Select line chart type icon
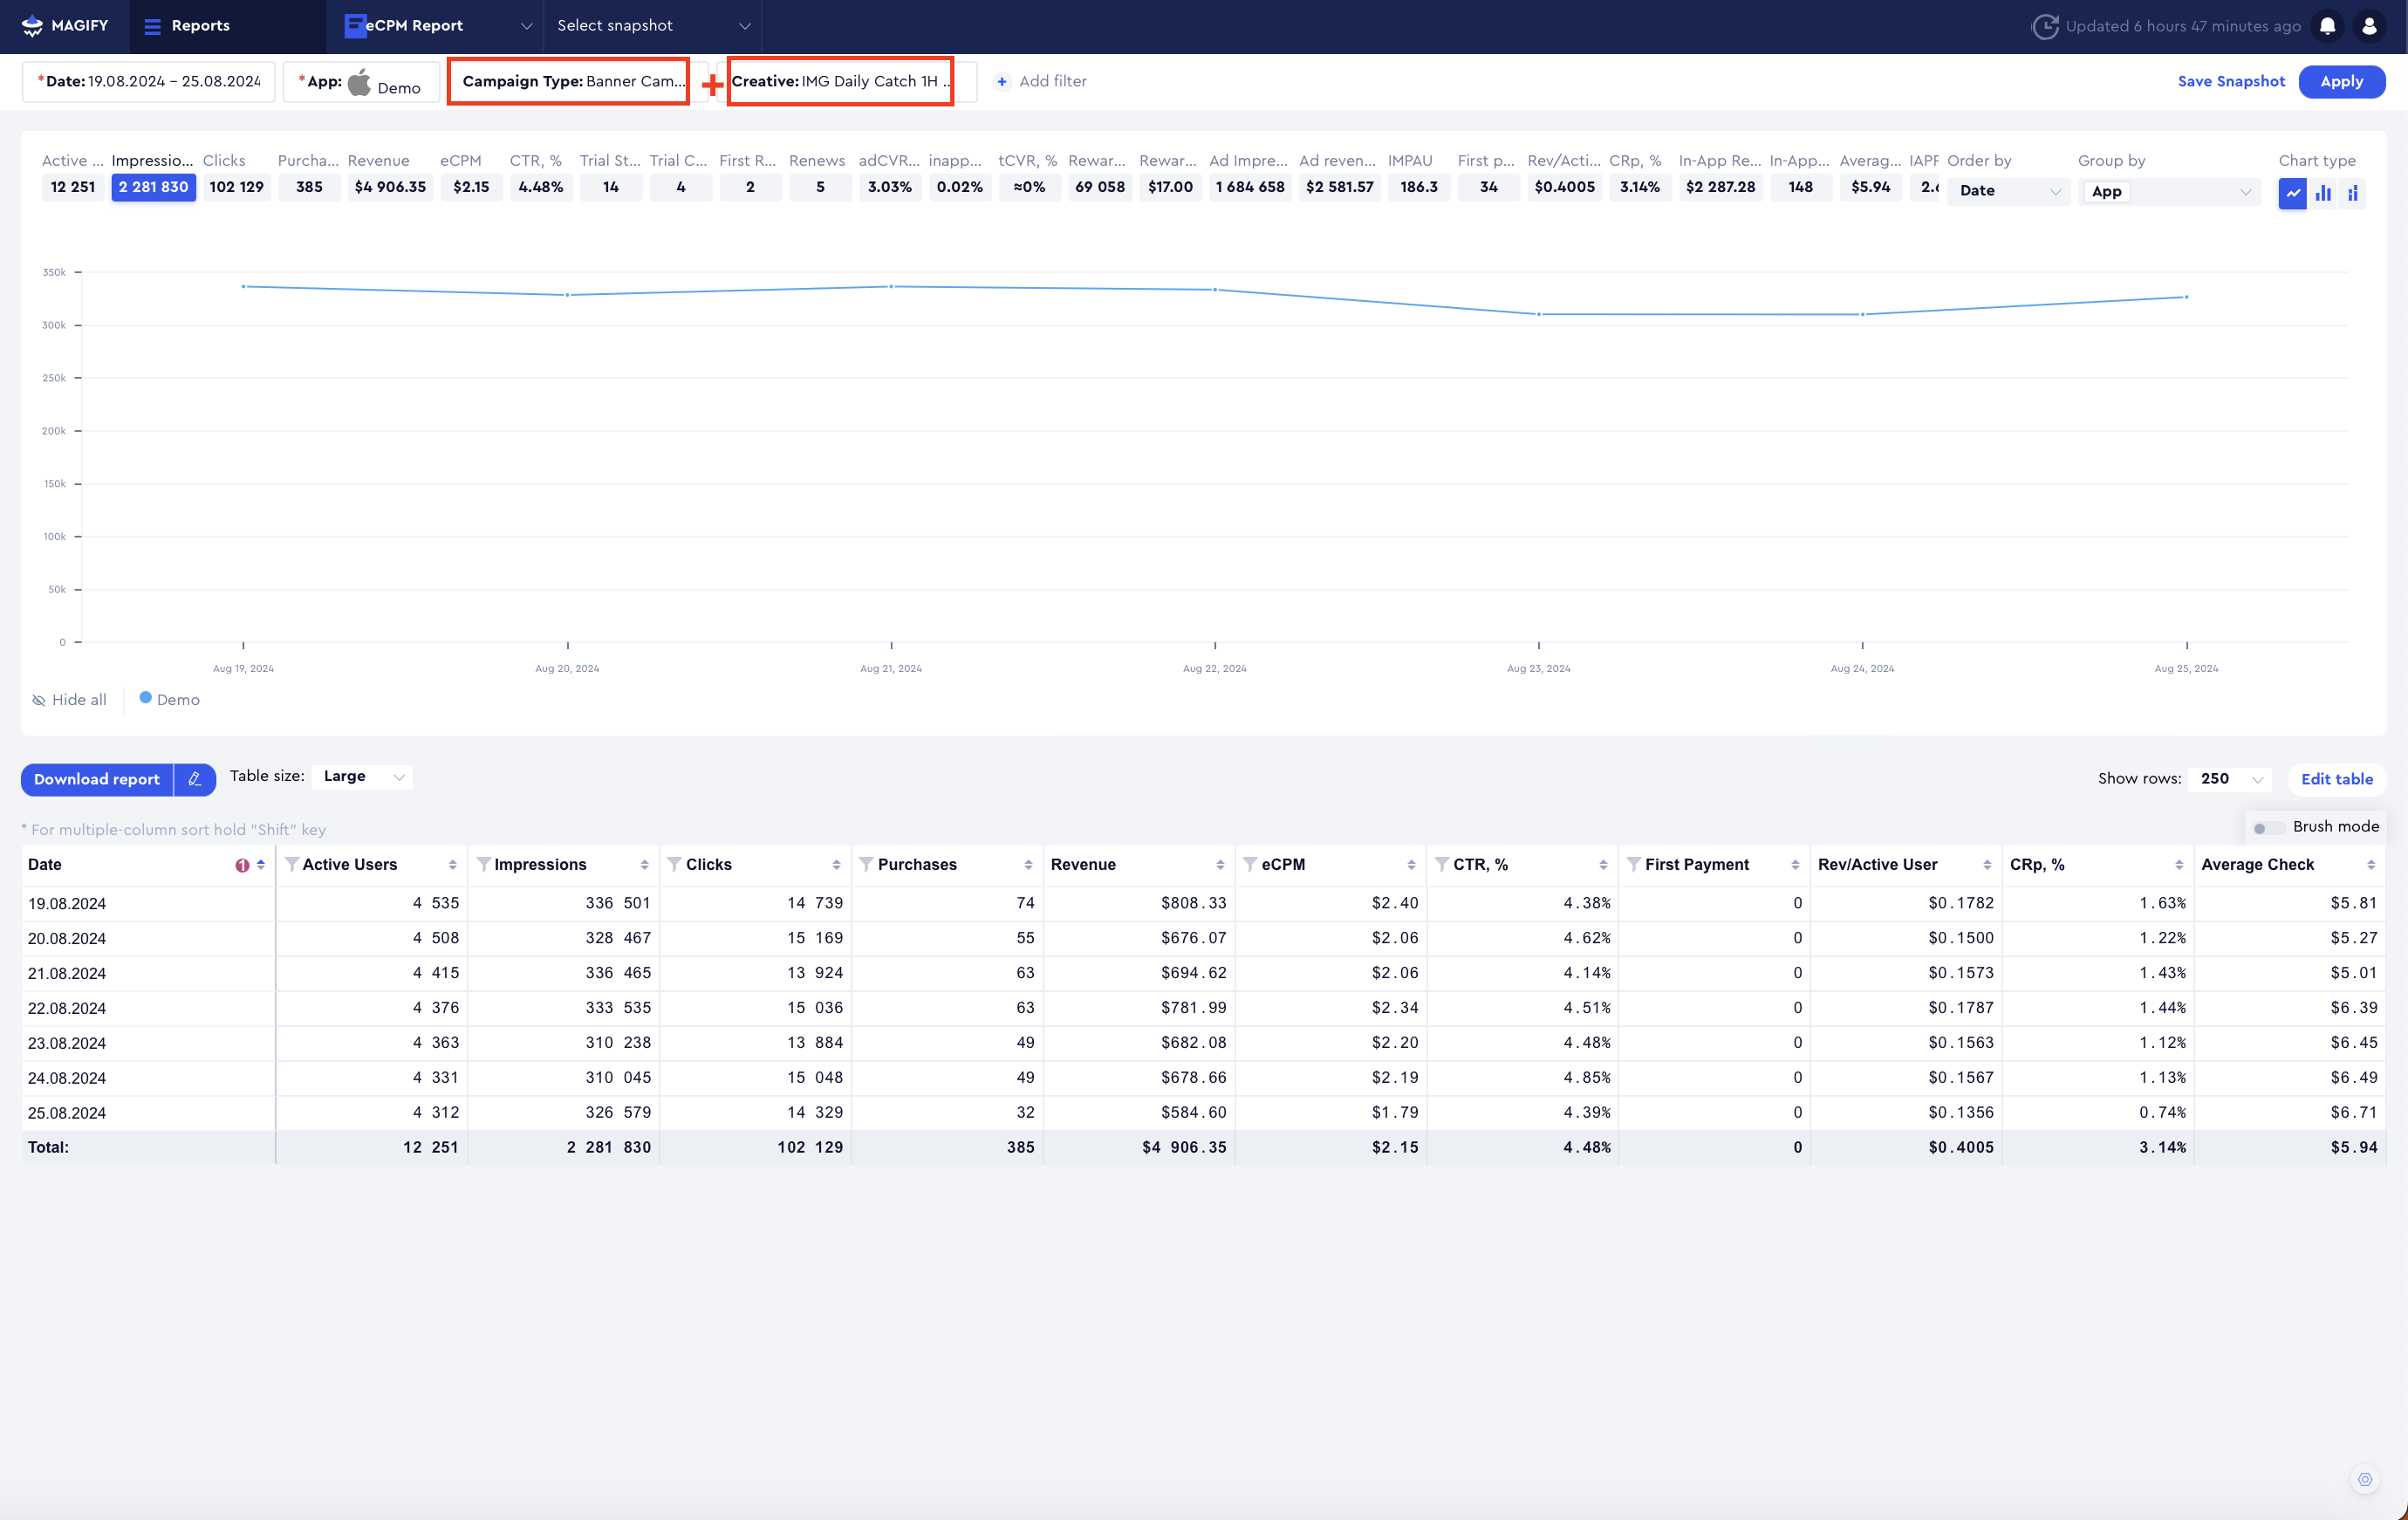The image size is (2408, 1520). (2292, 193)
